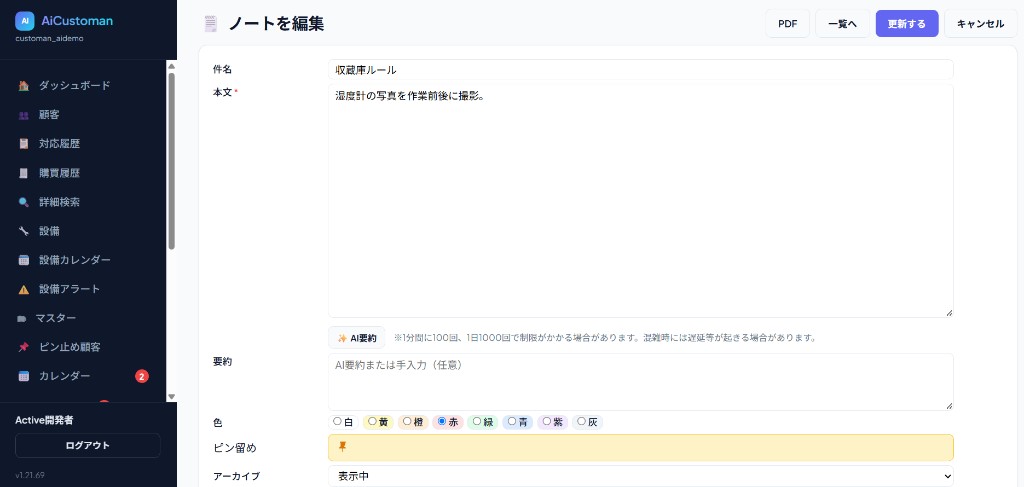Click the 要約 text area
The width and height of the screenshot is (1024, 487).
click(641, 382)
